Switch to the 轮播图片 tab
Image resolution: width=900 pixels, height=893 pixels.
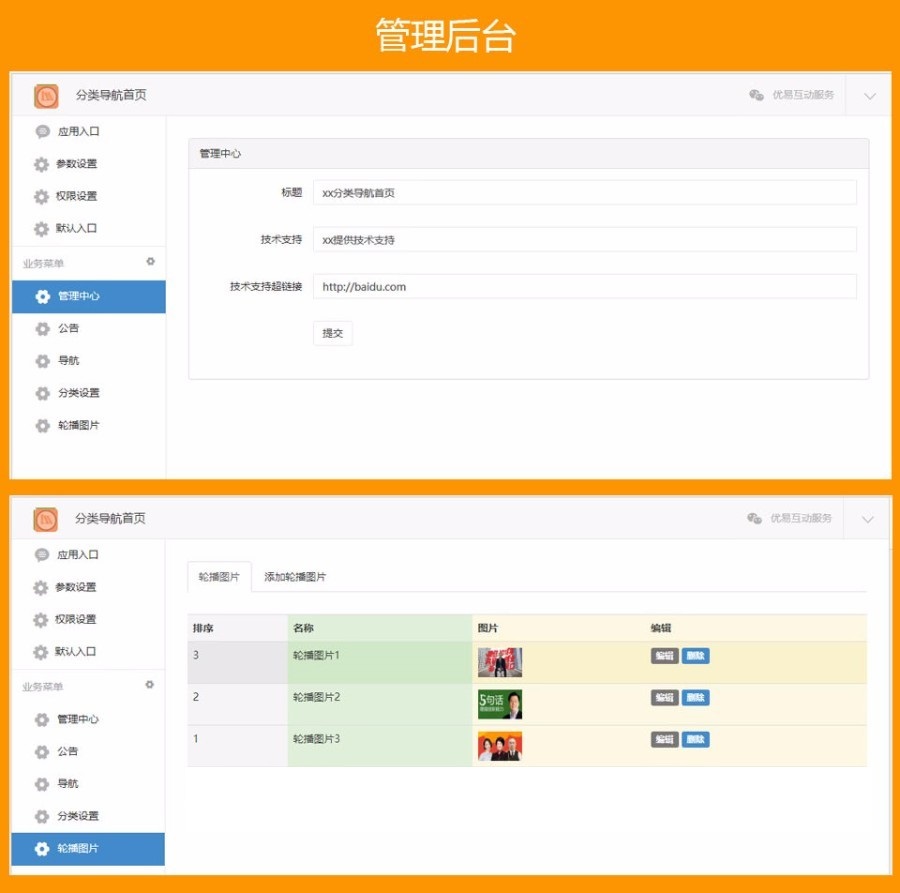tap(219, 577)
